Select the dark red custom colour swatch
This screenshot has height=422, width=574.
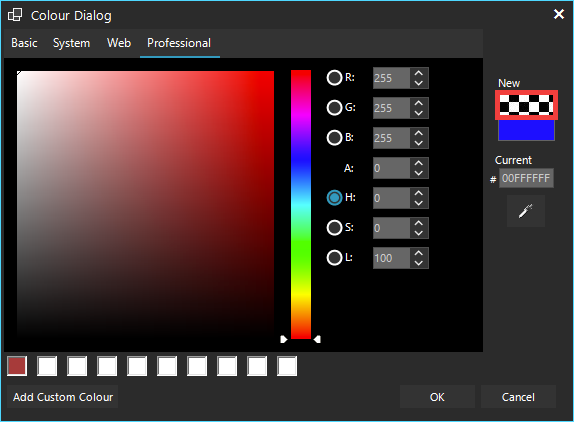pos(17,366)
